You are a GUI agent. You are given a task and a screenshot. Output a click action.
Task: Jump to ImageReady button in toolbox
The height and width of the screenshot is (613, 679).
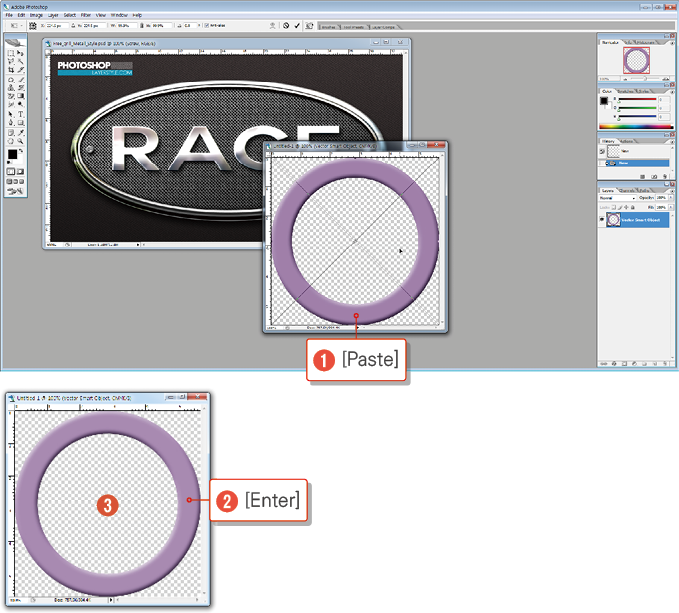point(16,191)
